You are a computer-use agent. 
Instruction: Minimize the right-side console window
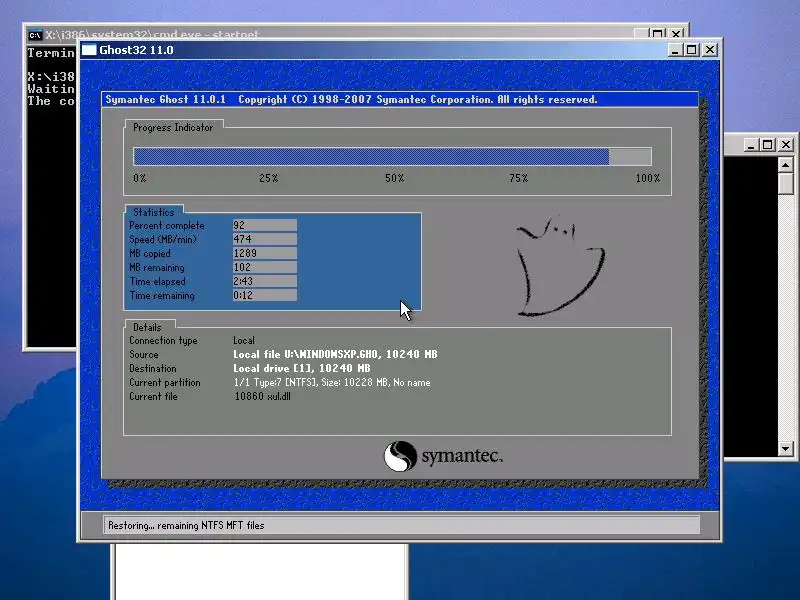point(750,145)
